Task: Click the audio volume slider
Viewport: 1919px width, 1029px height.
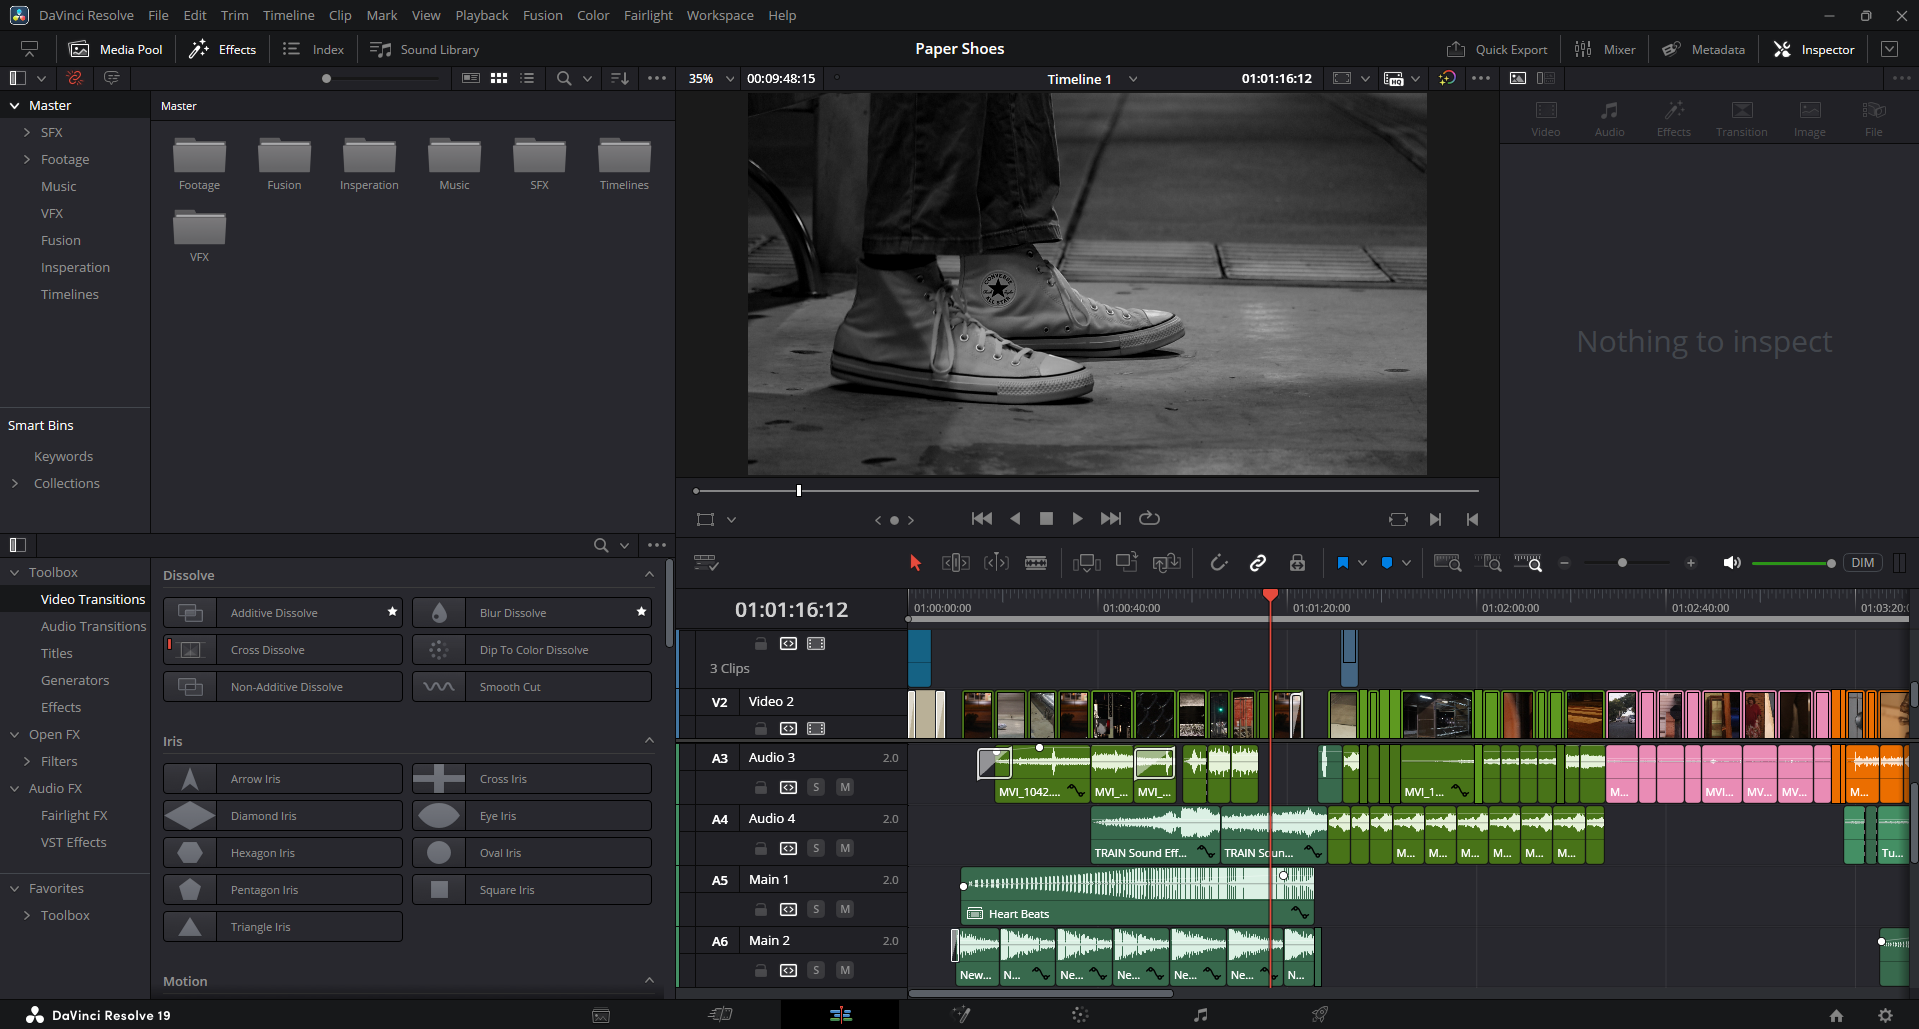Action: pyautogui.click(x=1791, y=563)
